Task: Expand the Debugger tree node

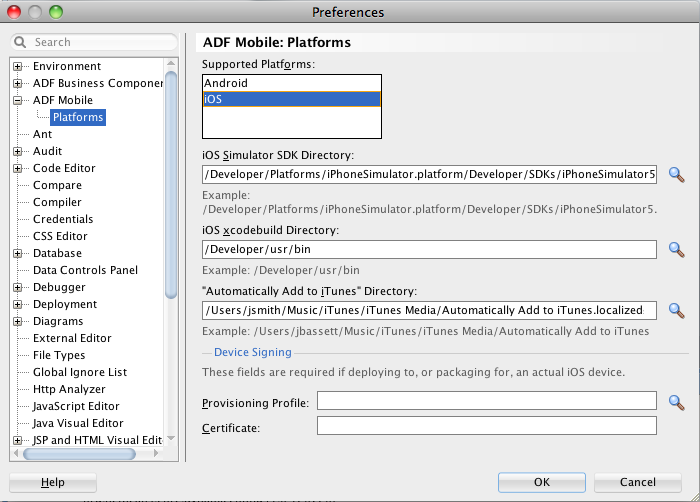Action: pyautogui.click(x=17, y=288)
